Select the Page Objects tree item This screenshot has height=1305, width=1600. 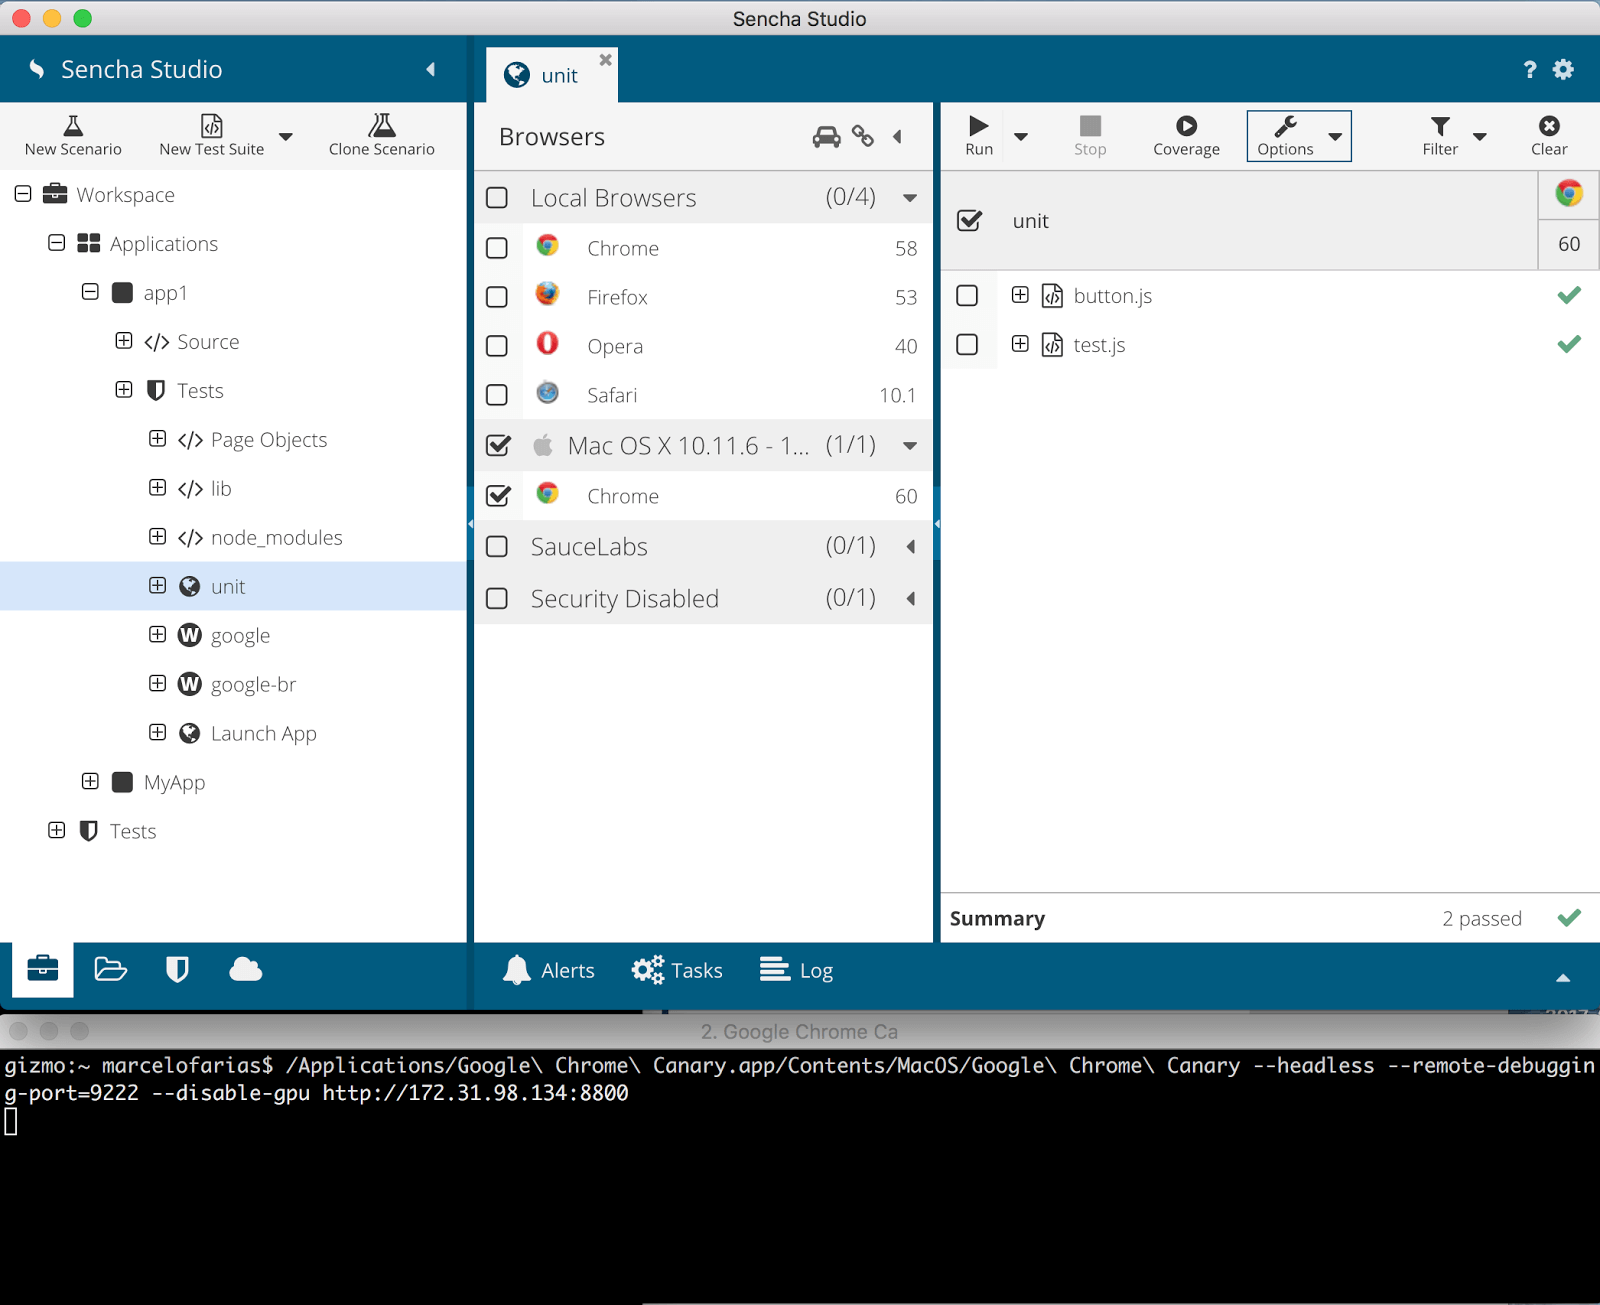[269, 440]
